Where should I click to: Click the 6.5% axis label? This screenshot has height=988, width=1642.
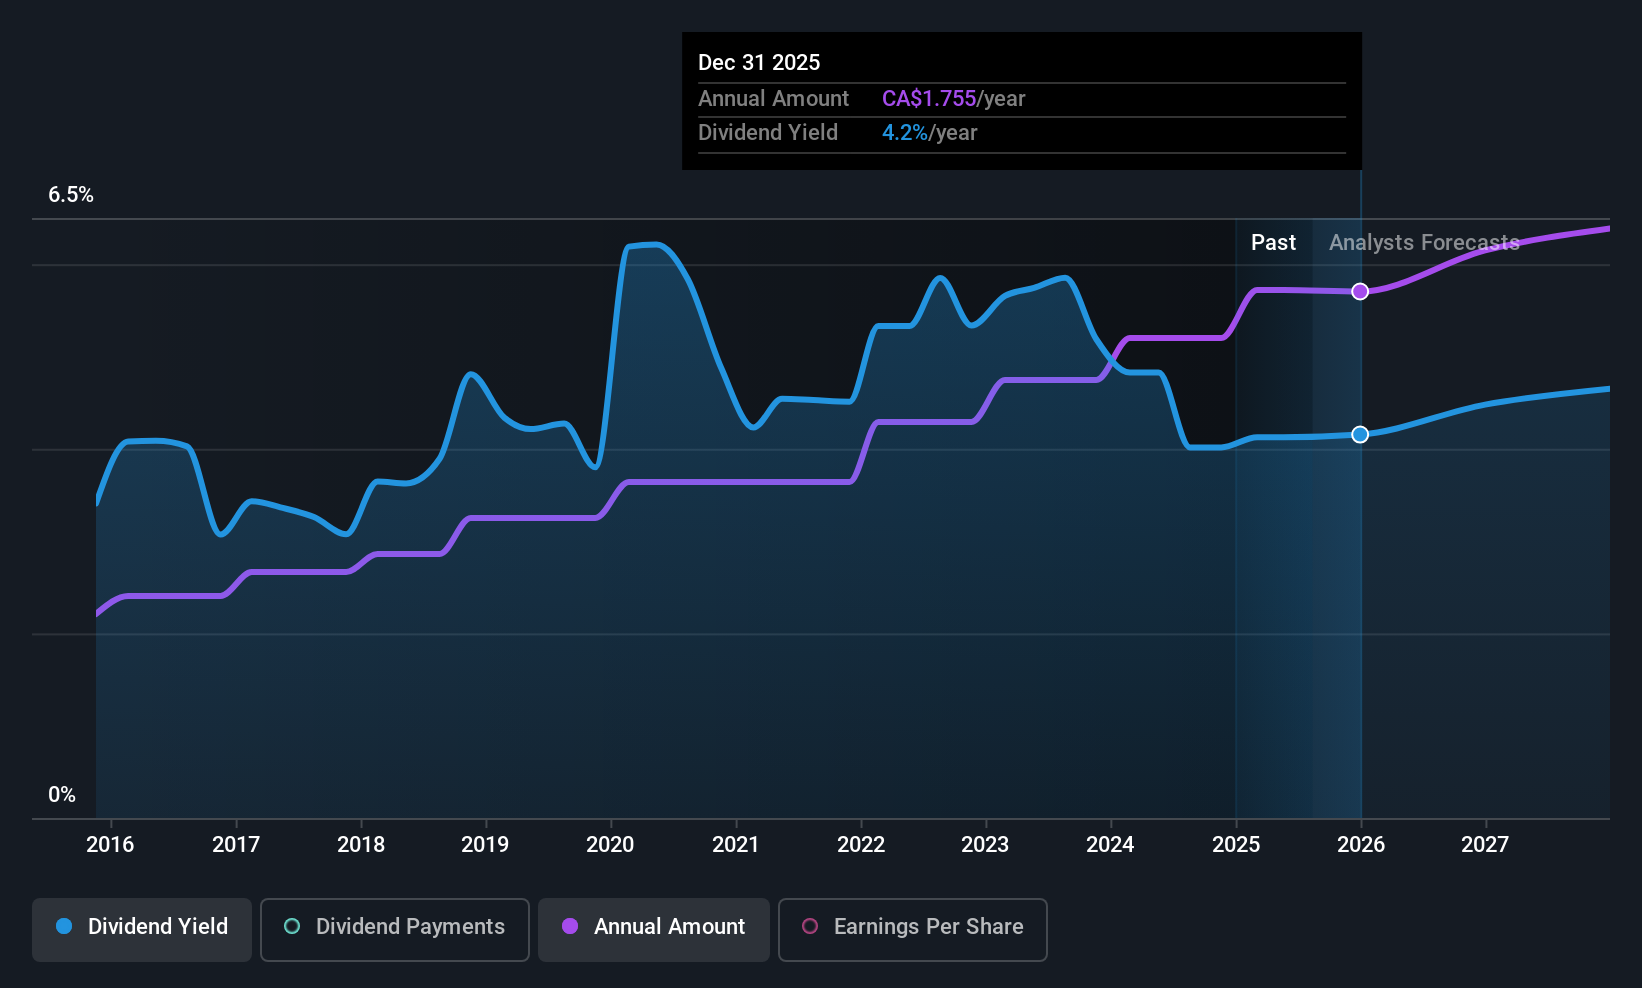(70, 195)
